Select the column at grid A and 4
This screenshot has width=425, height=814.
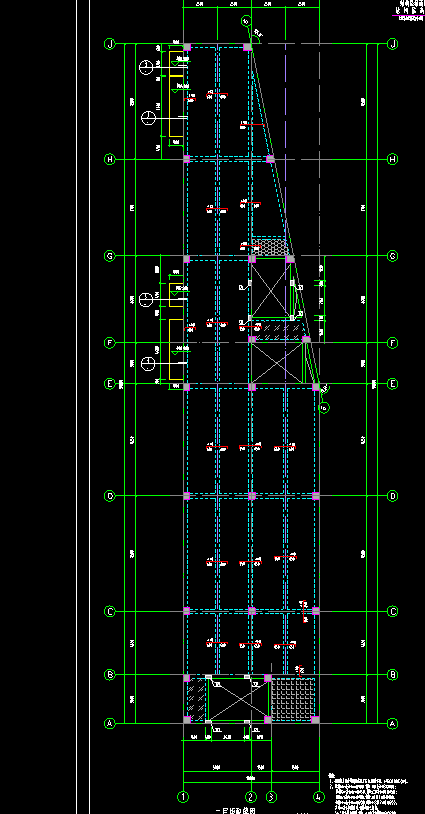316,720
